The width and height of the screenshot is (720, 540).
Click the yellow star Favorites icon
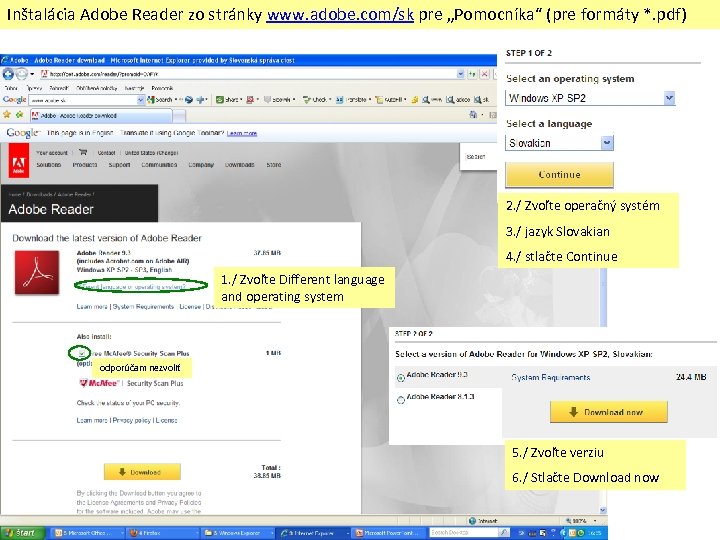pos(6,115)
